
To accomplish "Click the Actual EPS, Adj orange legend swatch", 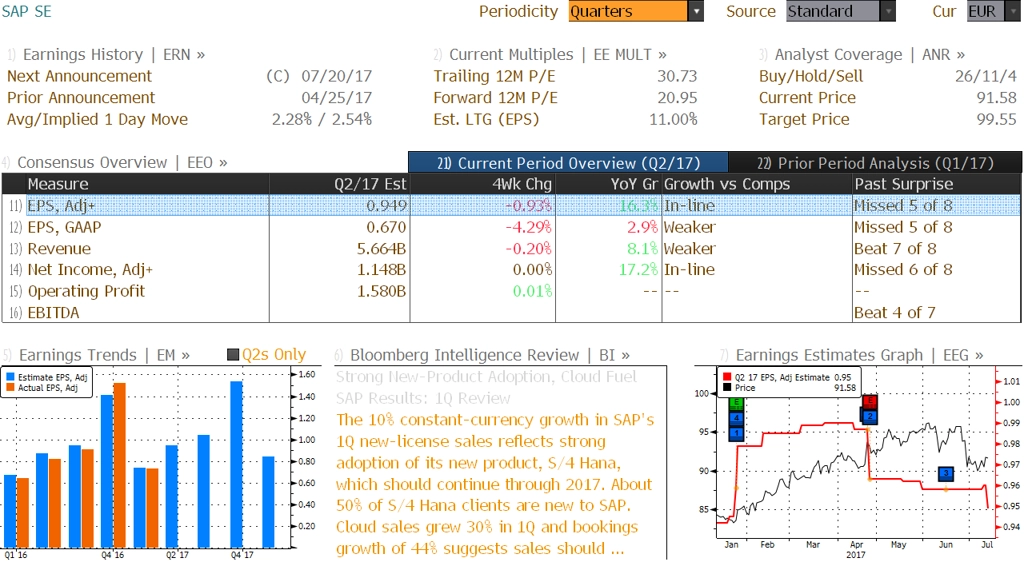I will [x=10, y=388].
